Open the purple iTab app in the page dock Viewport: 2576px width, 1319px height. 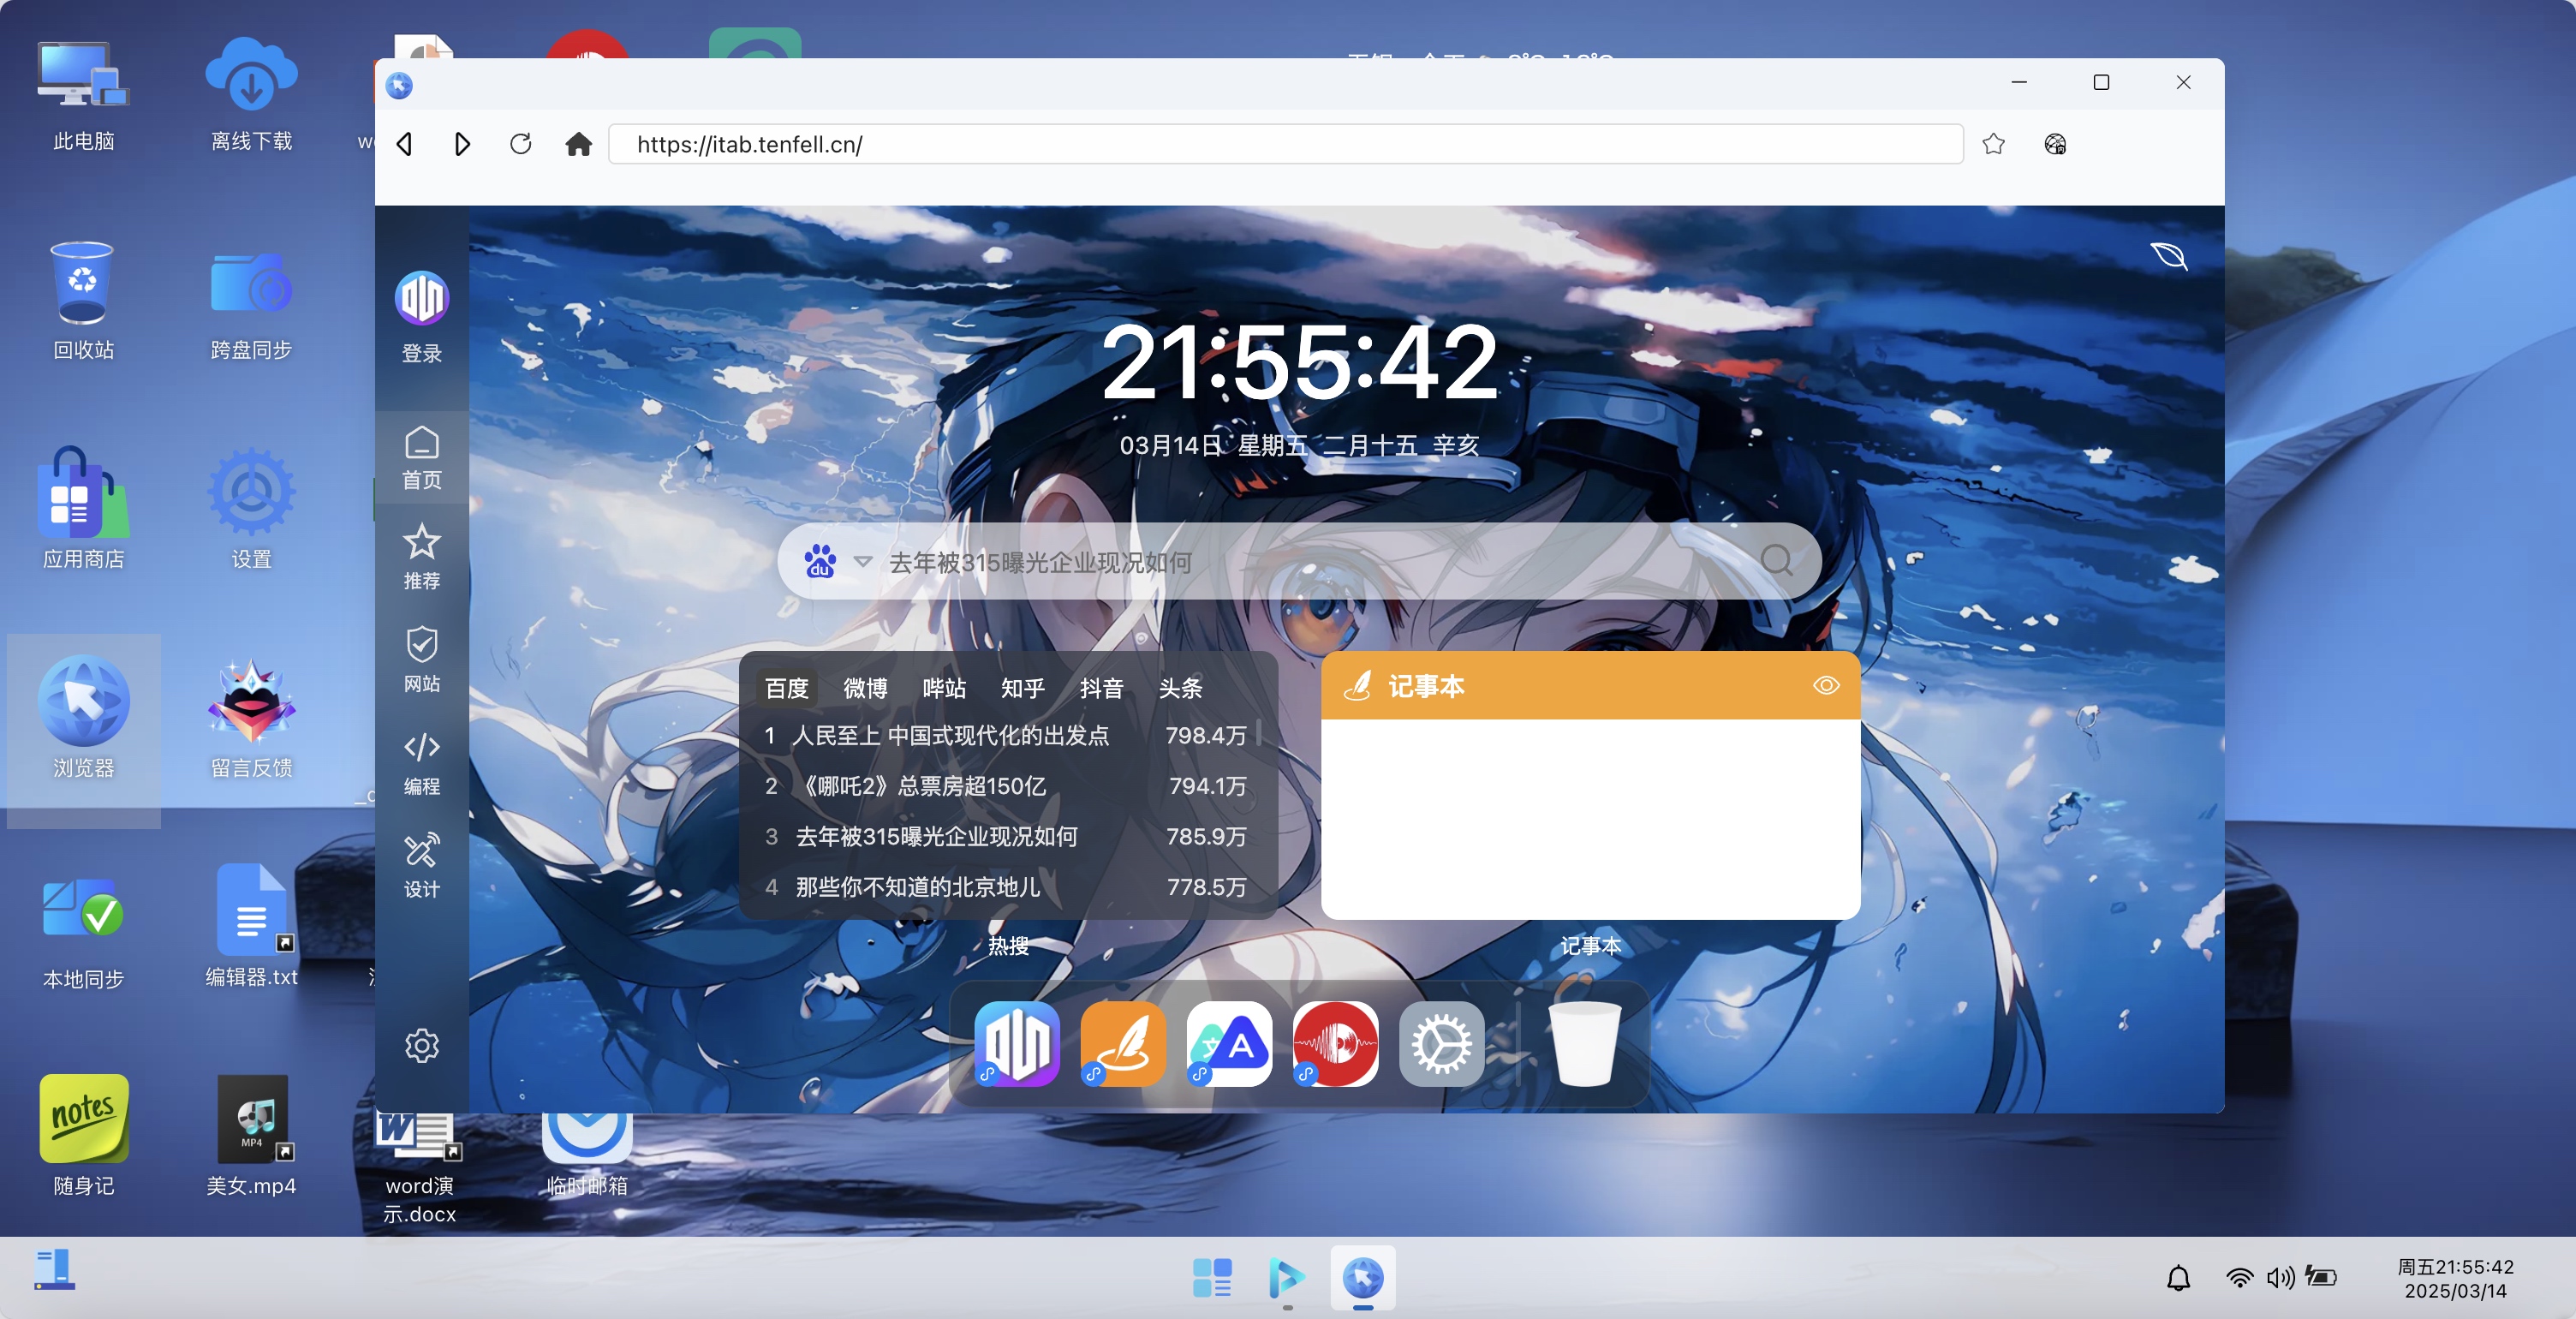1017,1044
